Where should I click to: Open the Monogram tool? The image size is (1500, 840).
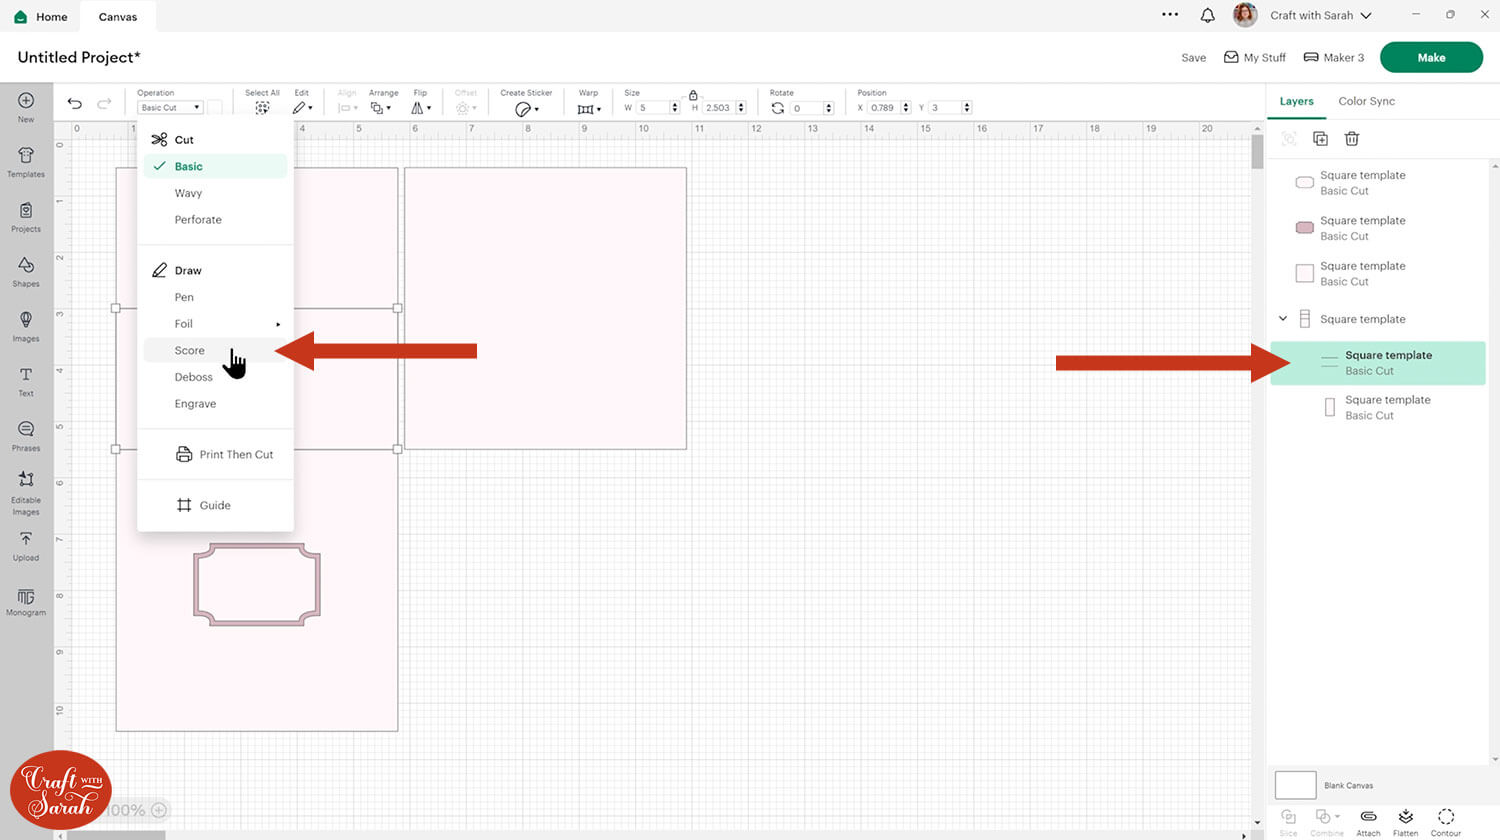coord(26,601)
